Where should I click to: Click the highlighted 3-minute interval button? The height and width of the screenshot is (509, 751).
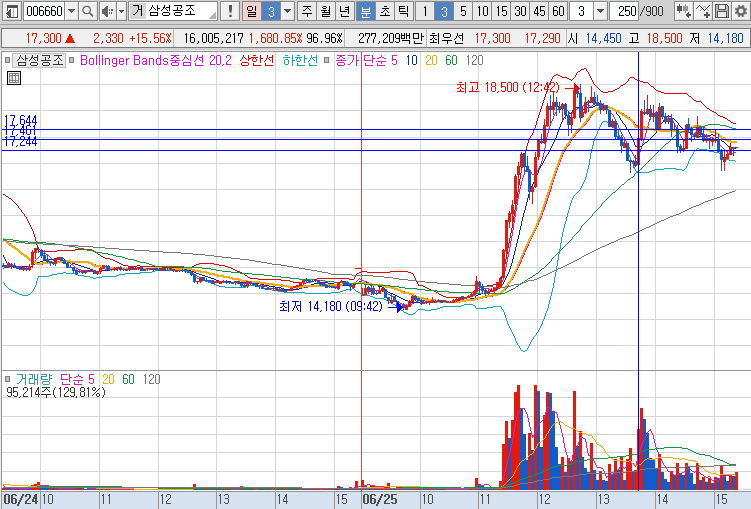[x=444, y=11]
